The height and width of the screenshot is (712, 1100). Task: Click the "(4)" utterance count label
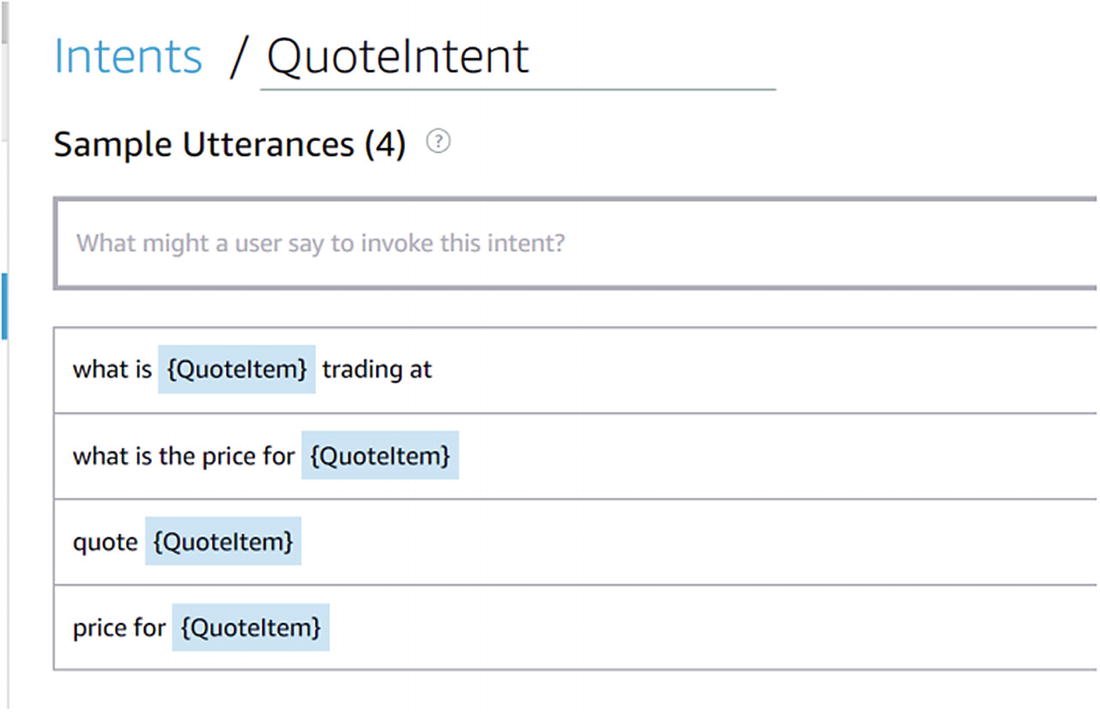pos(385,144)
